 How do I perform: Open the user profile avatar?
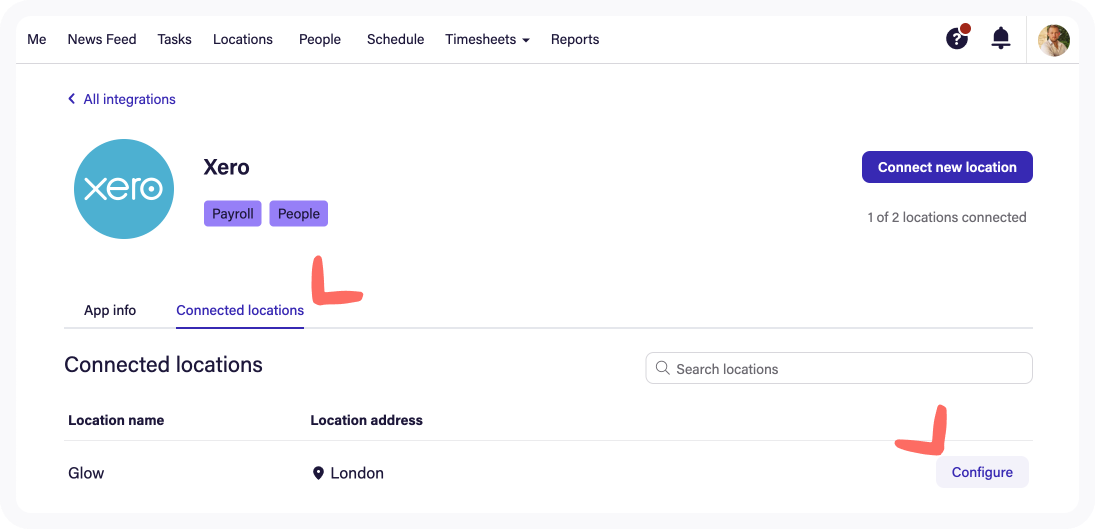click(x=1054, y=40)
